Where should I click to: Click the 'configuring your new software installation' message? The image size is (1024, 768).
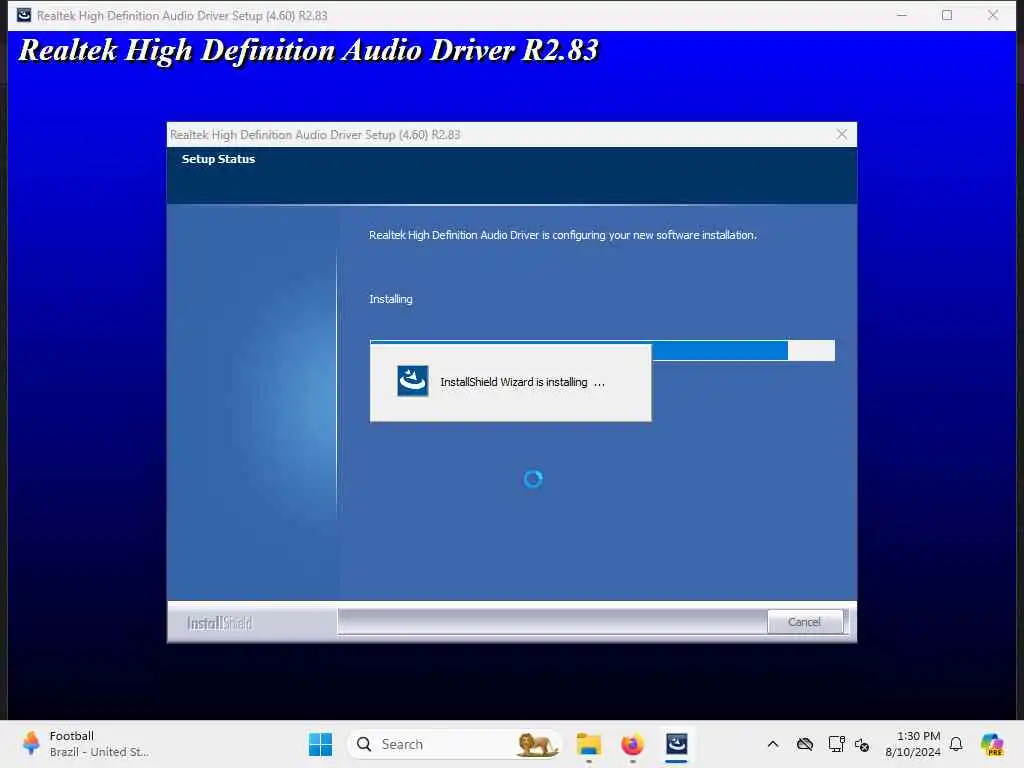(562, 235)
